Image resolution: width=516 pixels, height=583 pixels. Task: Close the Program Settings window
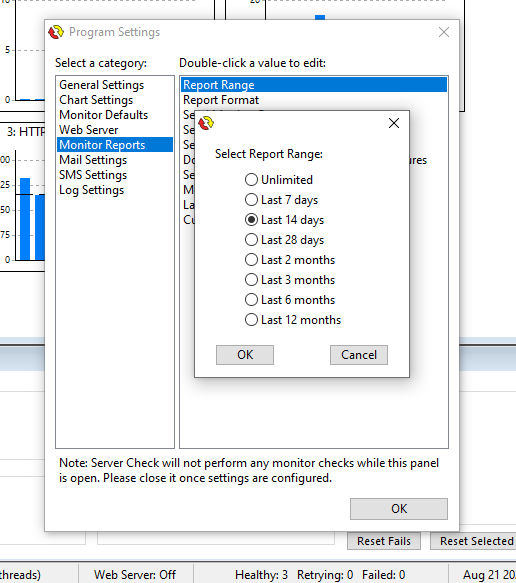444,32
